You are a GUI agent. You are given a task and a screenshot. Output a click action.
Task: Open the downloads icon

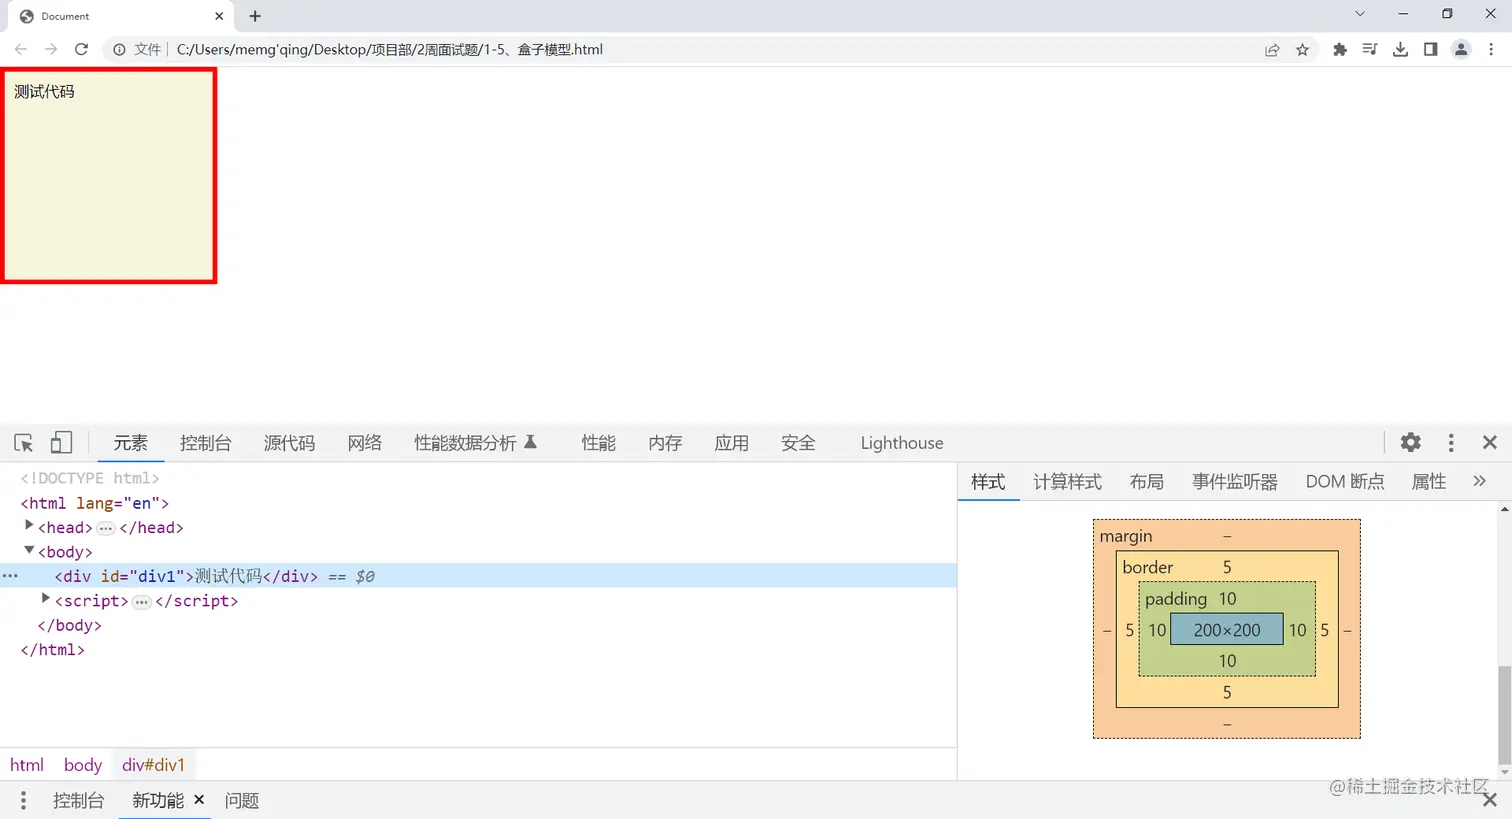coord(1400,49)
